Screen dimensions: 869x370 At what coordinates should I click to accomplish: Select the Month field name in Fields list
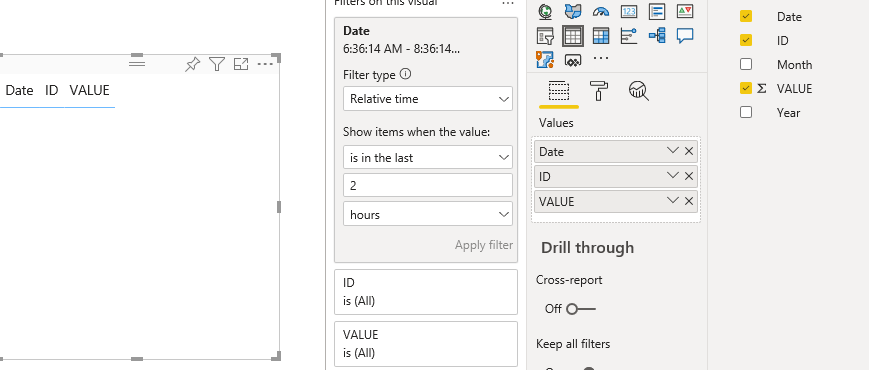coord(794,65)
